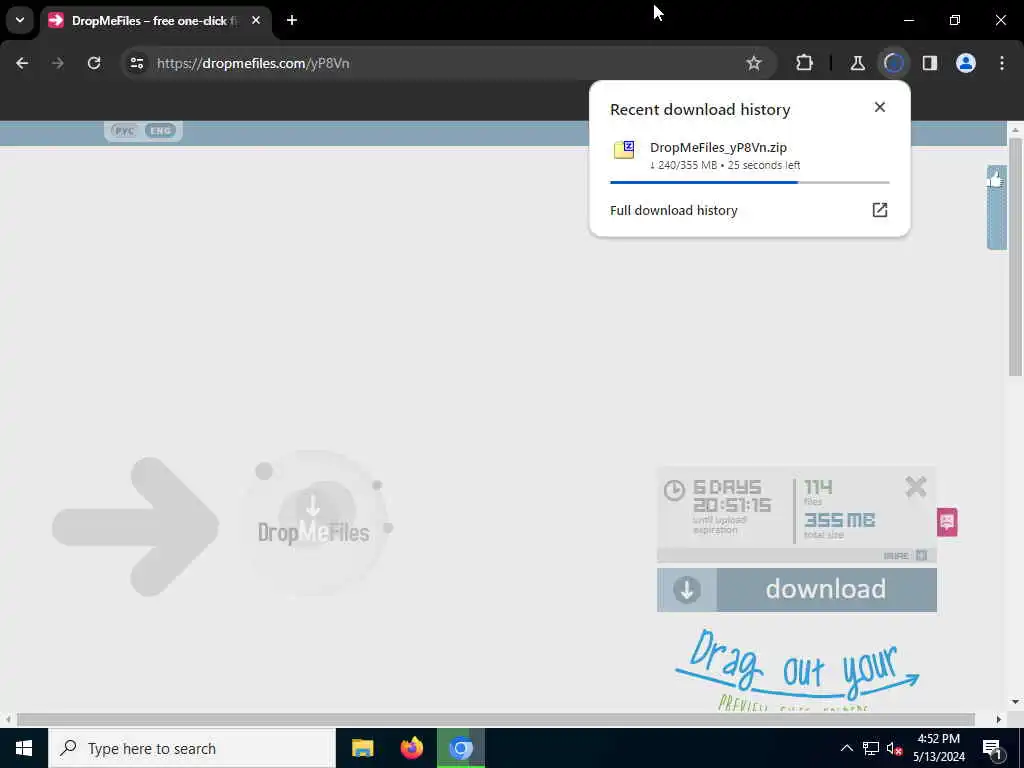Viewport: 1024px width, 768px height.
Task: Open Chrome's three-dot menu
Action: [x=1002, y=63]
